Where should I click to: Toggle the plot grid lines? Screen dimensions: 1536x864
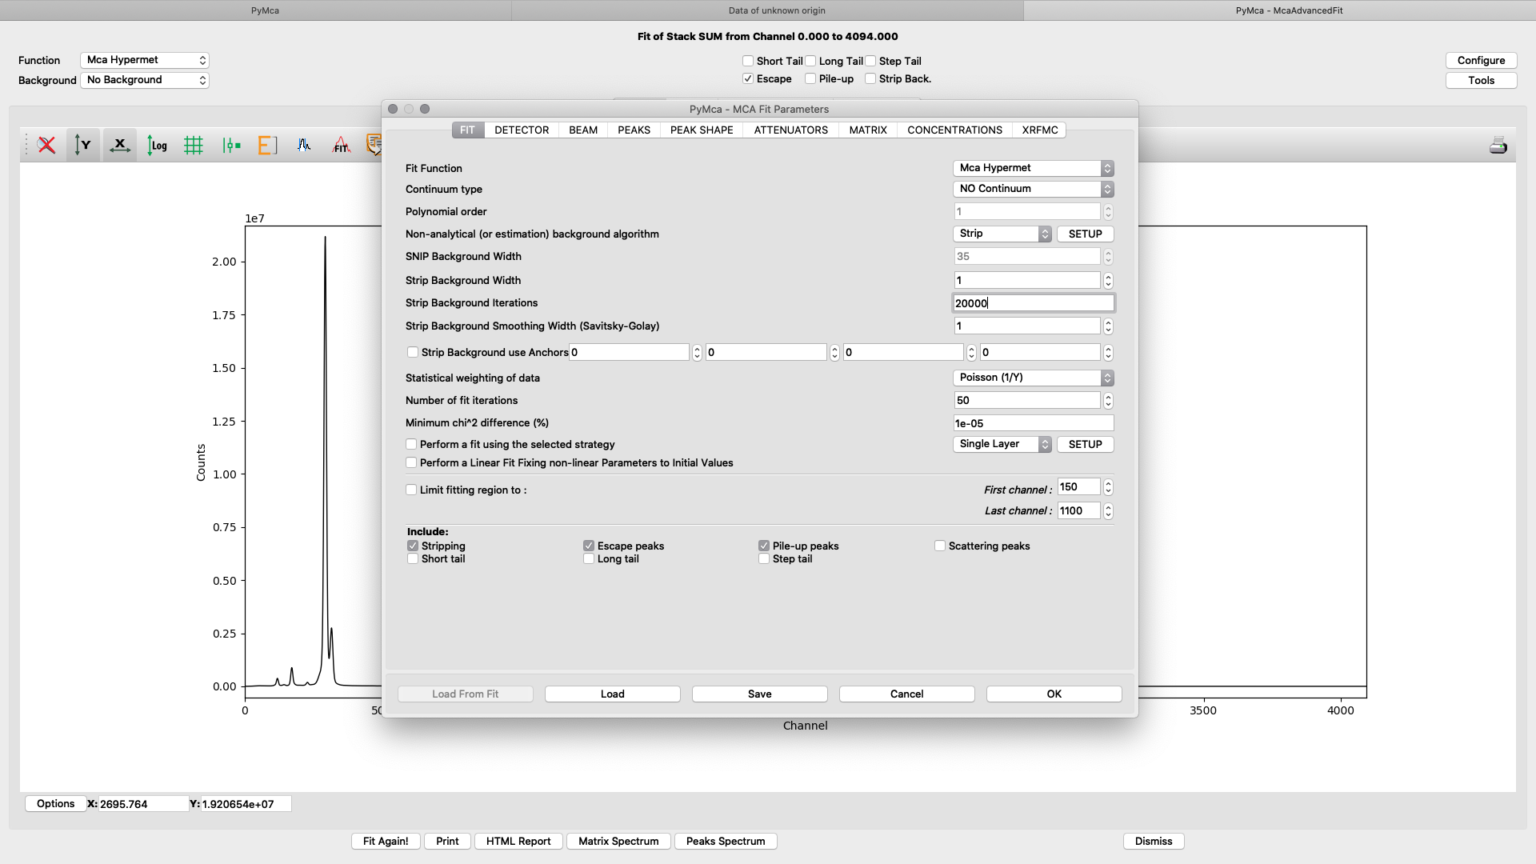[194, 145]
